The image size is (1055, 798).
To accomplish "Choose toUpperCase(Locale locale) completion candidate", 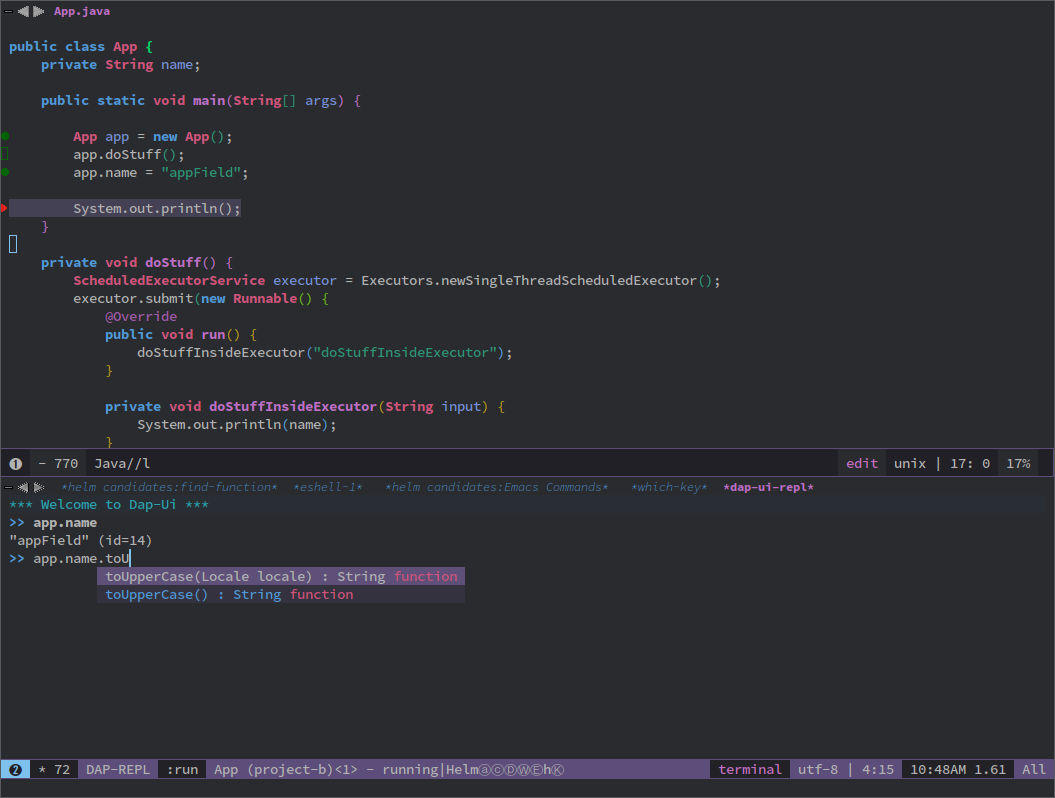I will 281,577.
